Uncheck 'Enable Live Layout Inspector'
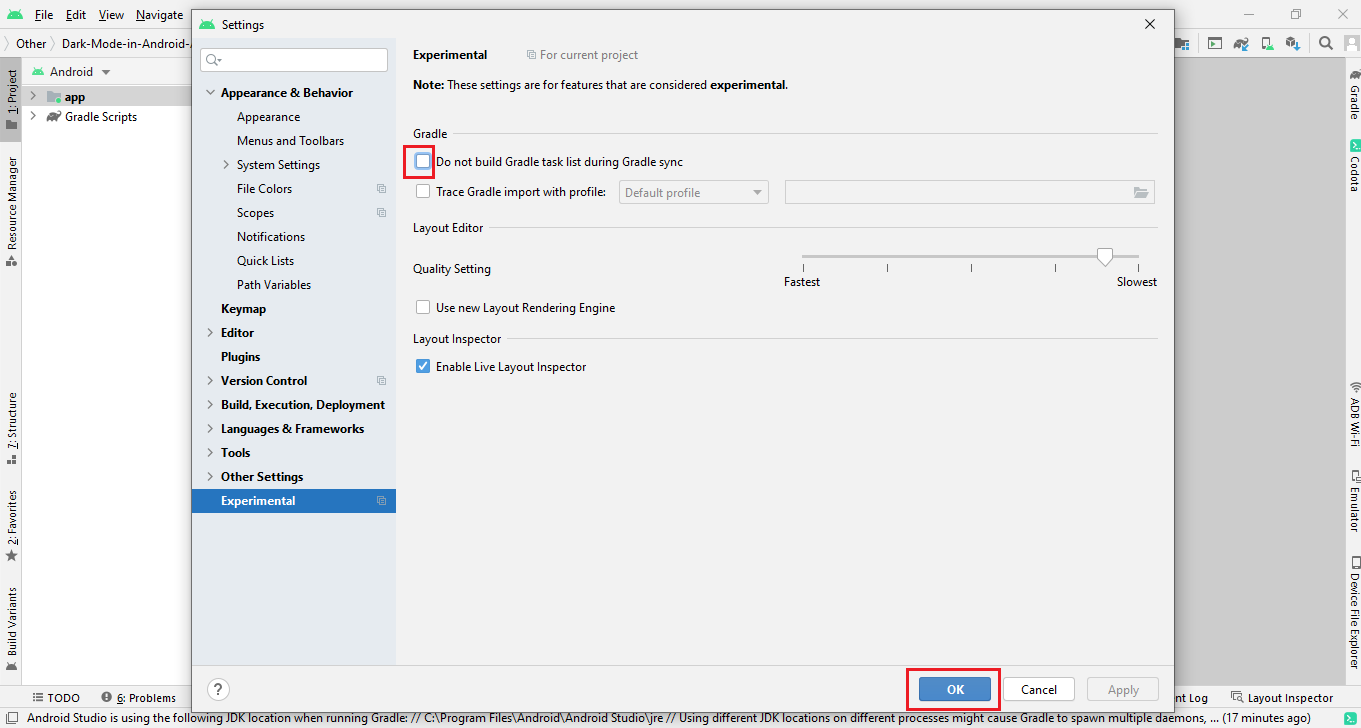 coord(423,367)
